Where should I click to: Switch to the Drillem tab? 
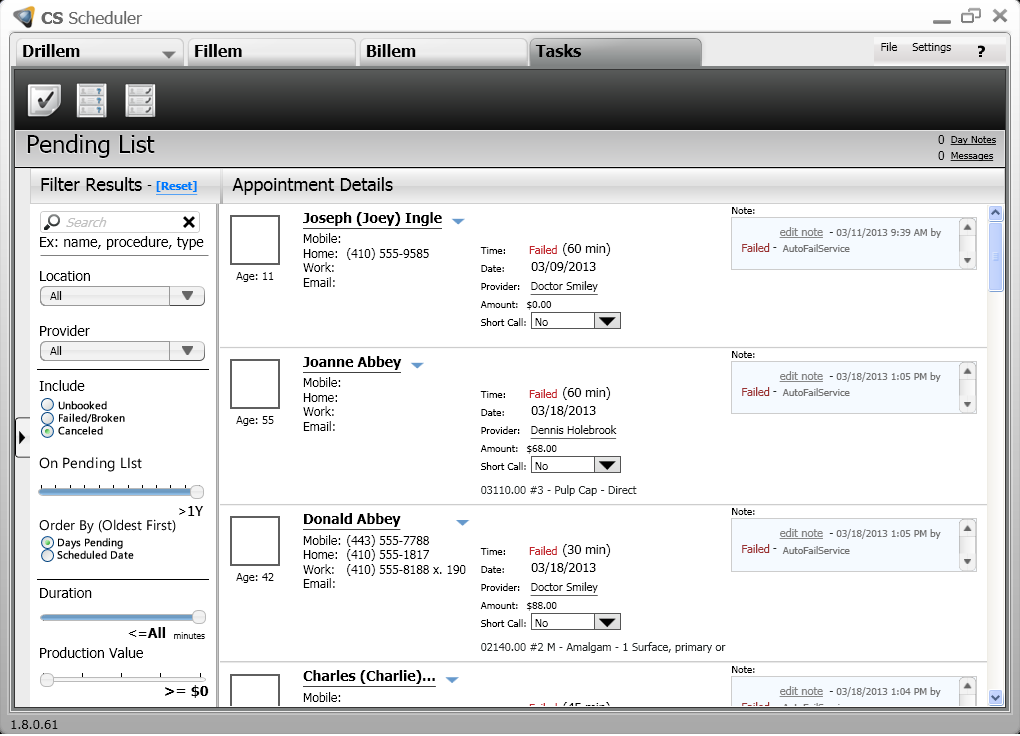coord(98,51)
